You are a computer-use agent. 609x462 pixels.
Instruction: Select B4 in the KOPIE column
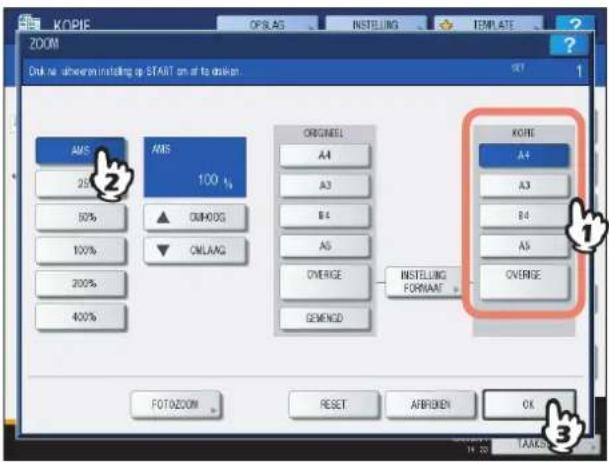pyautogui.click(x=524, y=216)
